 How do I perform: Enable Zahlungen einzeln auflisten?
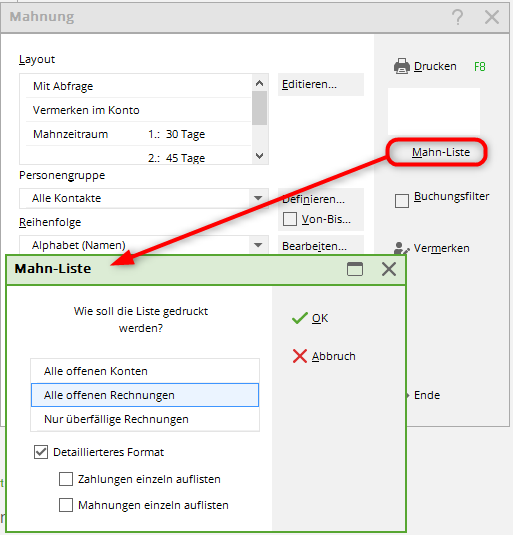[x=66, y=479]
